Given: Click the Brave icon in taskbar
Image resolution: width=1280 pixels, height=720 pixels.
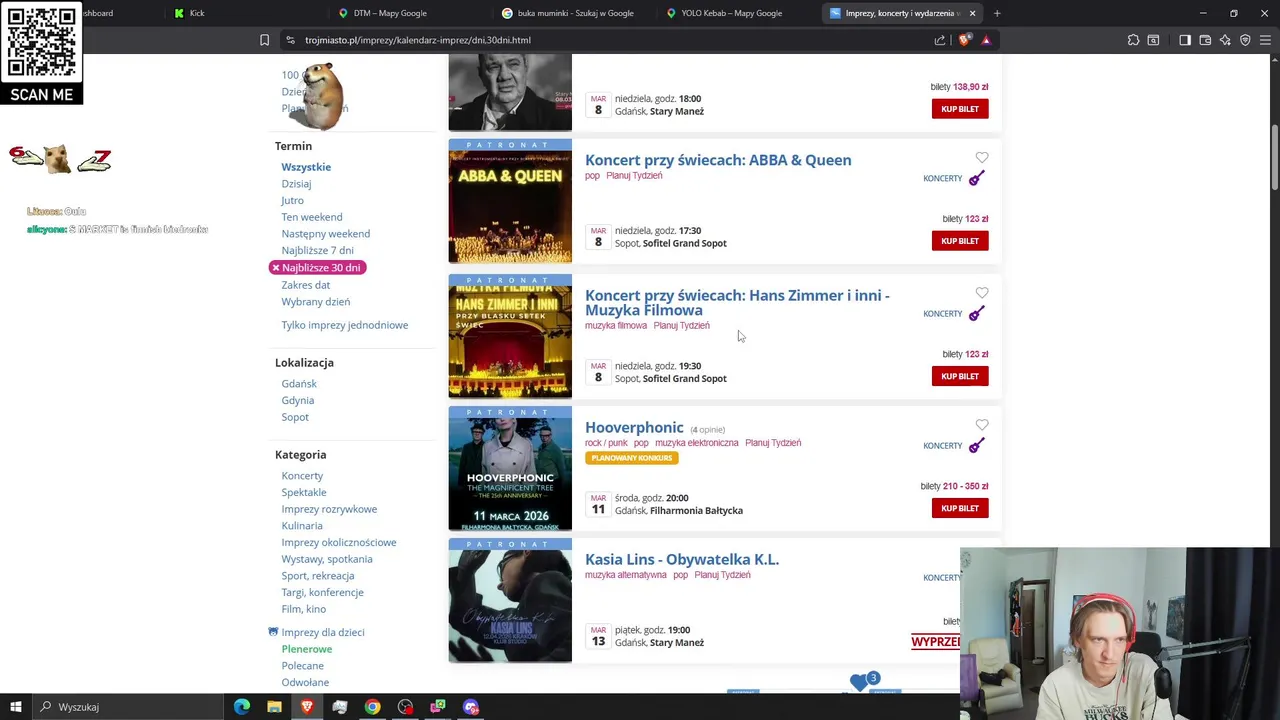Looking at the screenshot, I should pyautogui.click(x=307, y=707).
